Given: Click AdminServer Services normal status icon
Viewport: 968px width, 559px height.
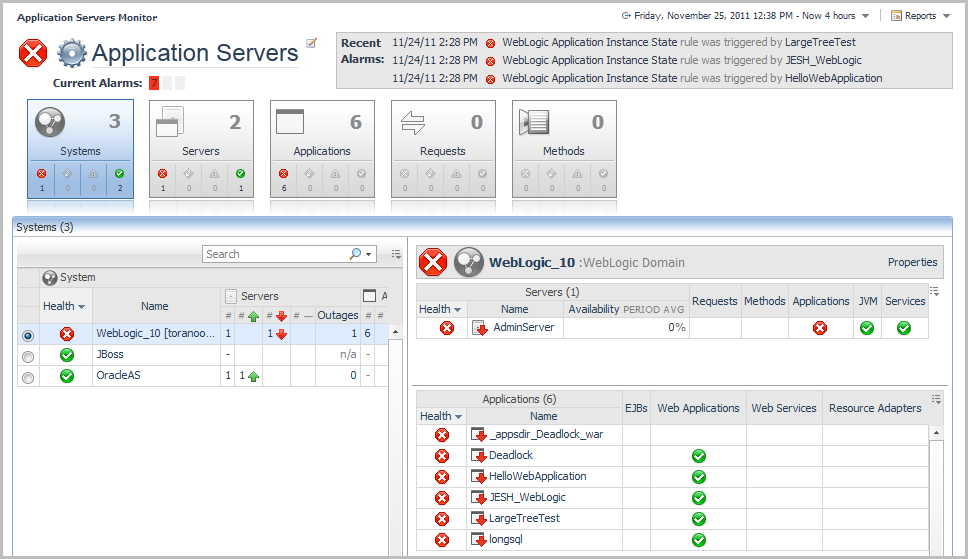Looking at the screenshot, I should click(x=904, y=328).
